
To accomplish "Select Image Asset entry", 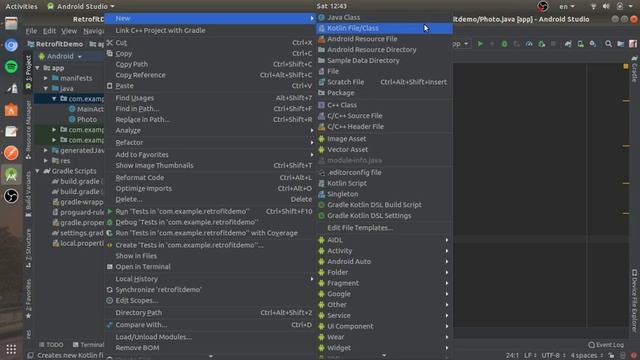I will (x=384, y=139).
